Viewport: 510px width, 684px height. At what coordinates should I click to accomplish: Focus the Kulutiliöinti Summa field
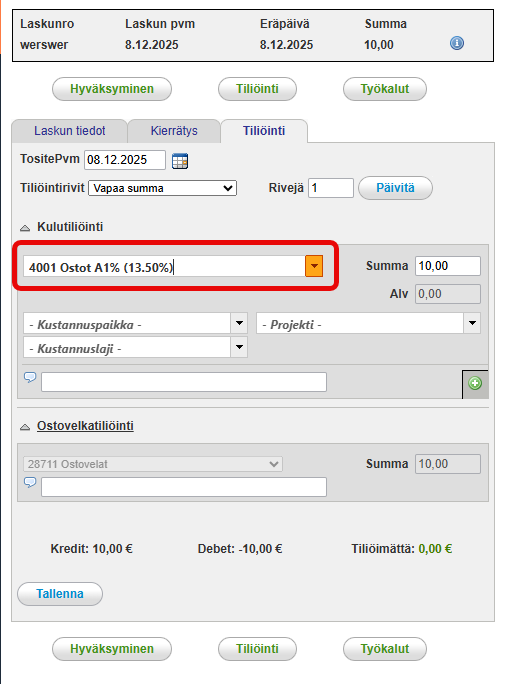tap(448, 266)
